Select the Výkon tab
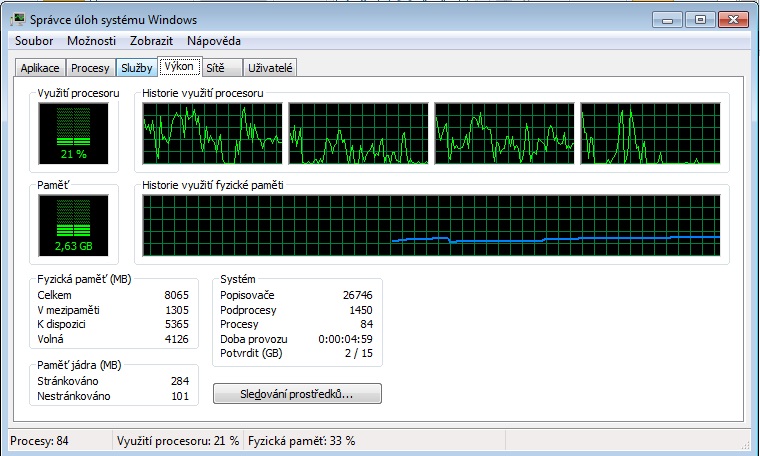This screenshot has height=456, width=760. click(x=179, y=67)
